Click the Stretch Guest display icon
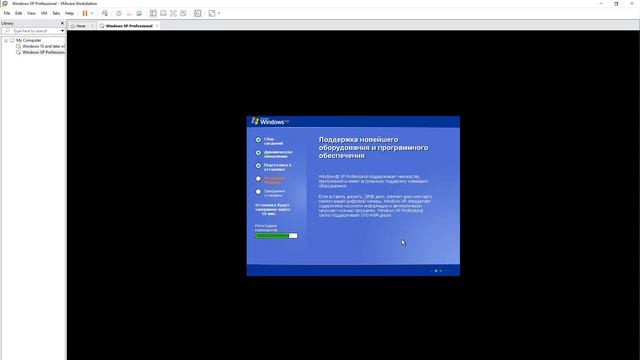This screenshot has height=360, width=640. point(212,13)
